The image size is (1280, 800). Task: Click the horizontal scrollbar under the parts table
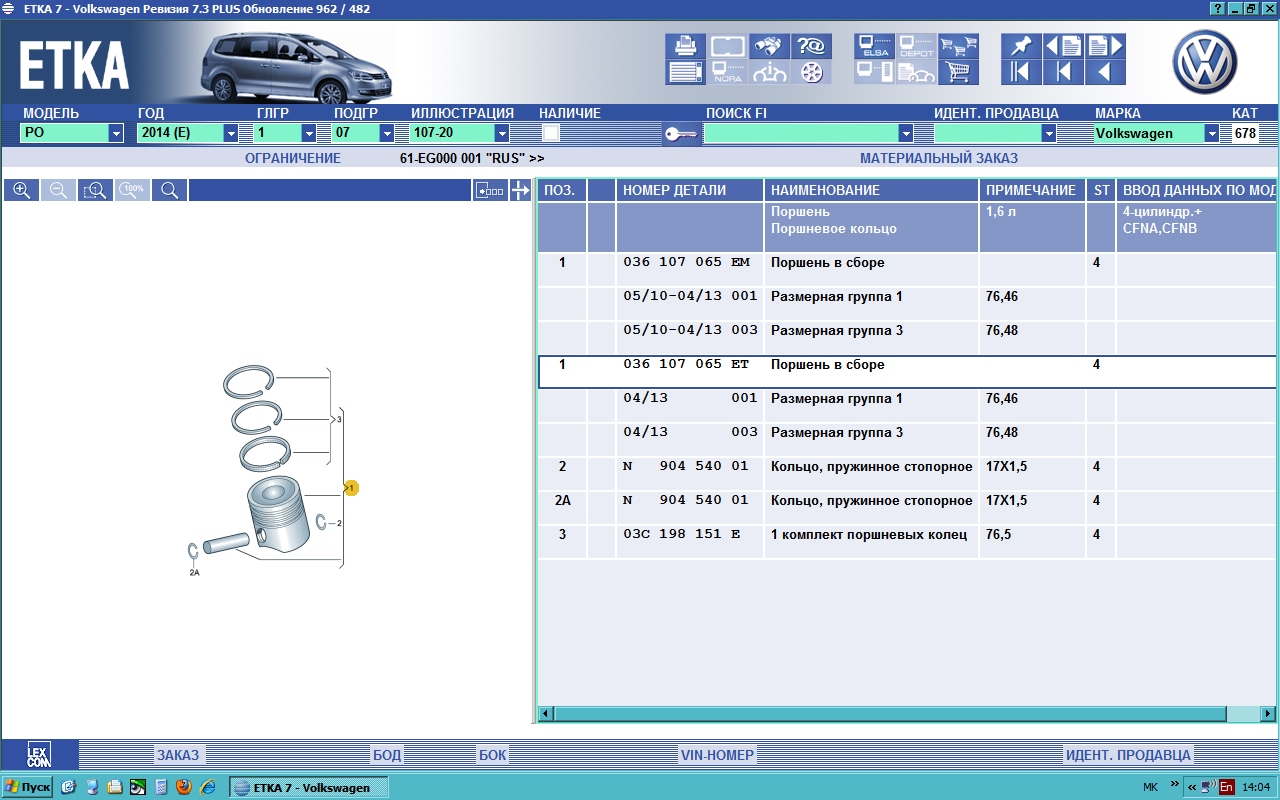tap(890, 714)
